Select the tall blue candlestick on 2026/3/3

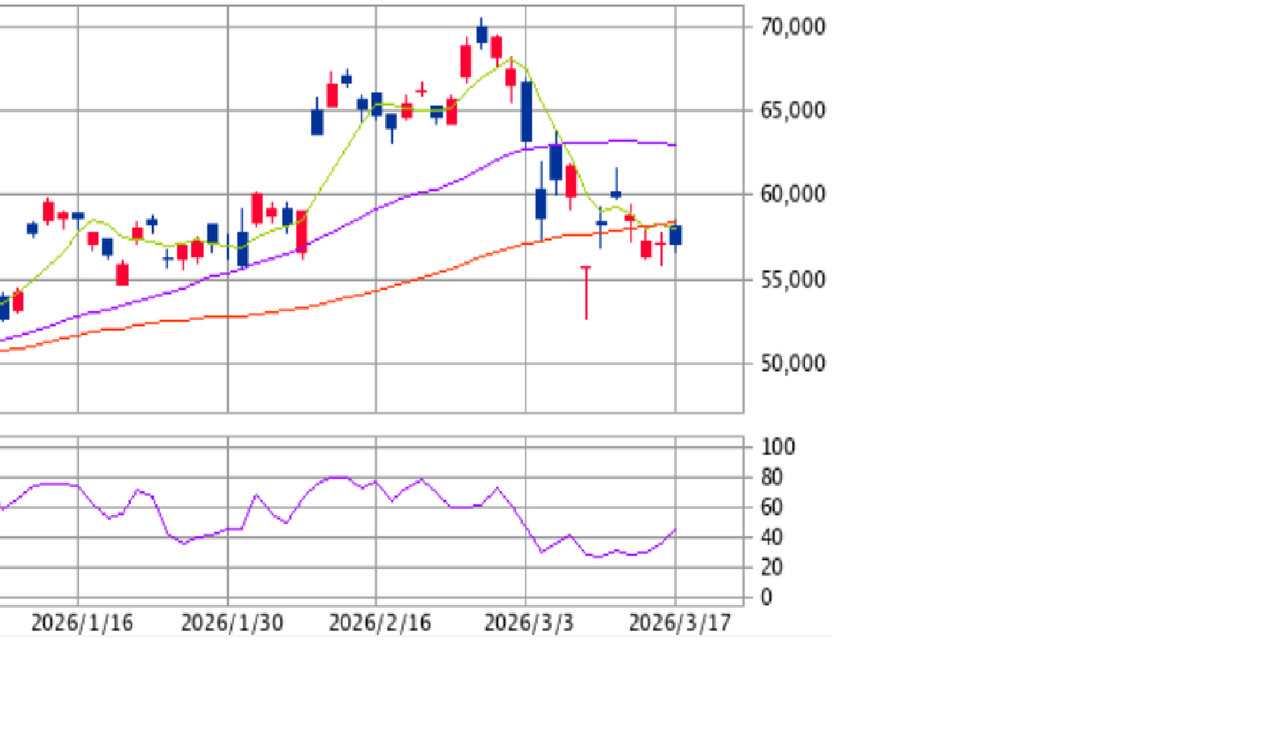tap(526, 111)
